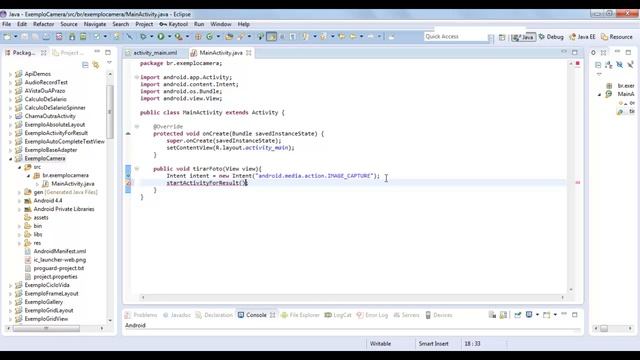This screenshot has width=640, height=360.
Task: Expand the res folder
Action: coord(19,243)
